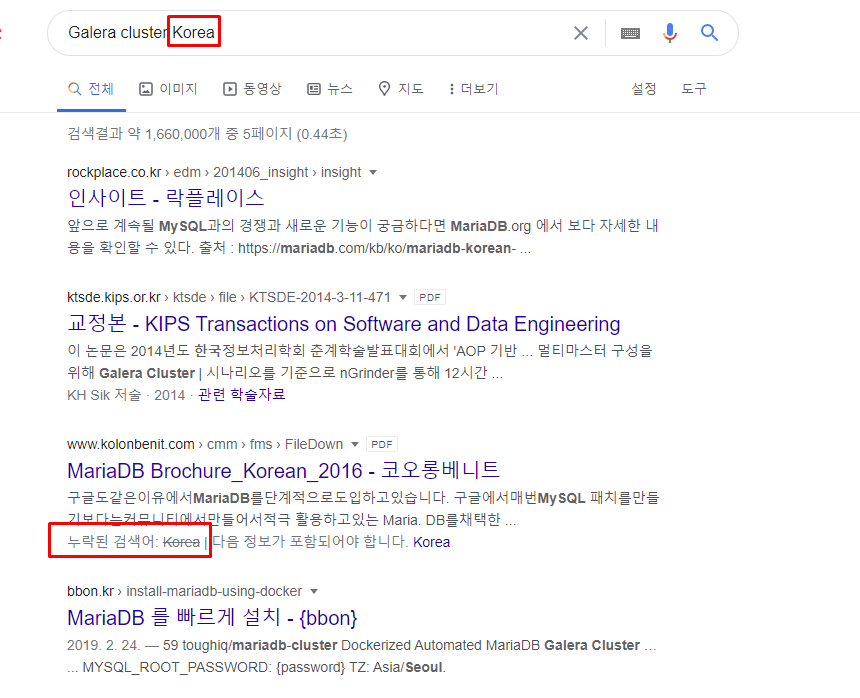Screen dimensions: 860x698
Task: Click the www.kolonbenit.com breadcrumb URL text
Action: coord(205,444)
